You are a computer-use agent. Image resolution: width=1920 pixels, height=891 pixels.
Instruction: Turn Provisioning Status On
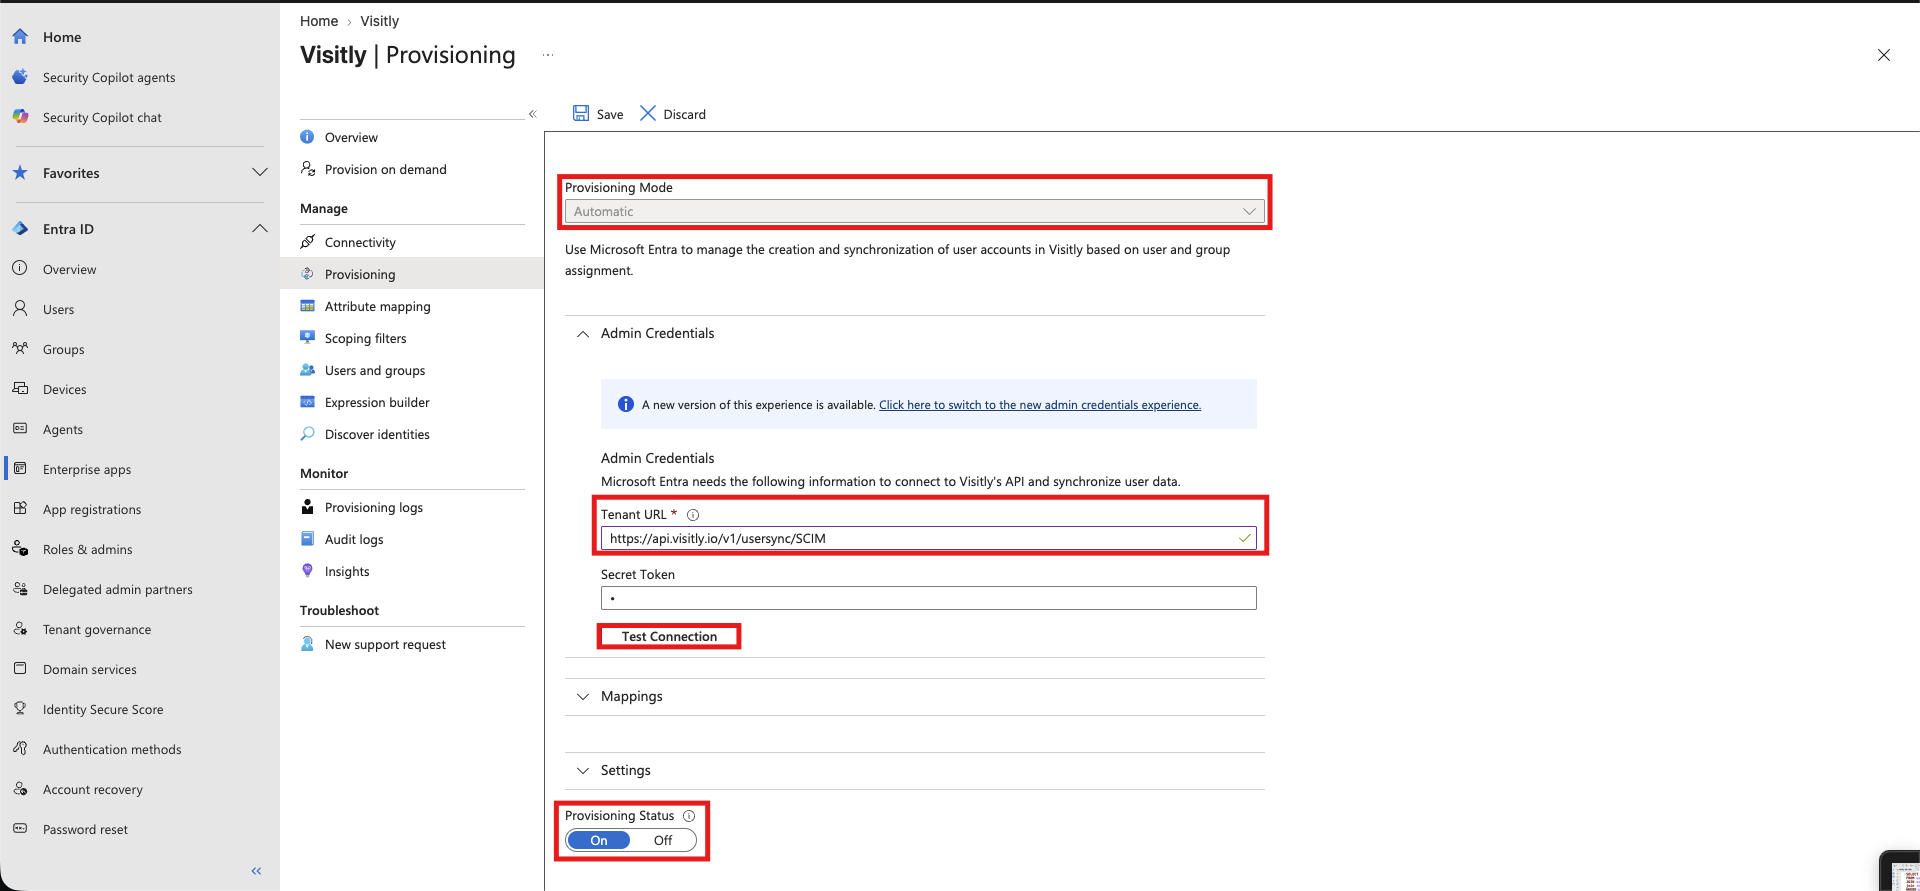[599, 840]
